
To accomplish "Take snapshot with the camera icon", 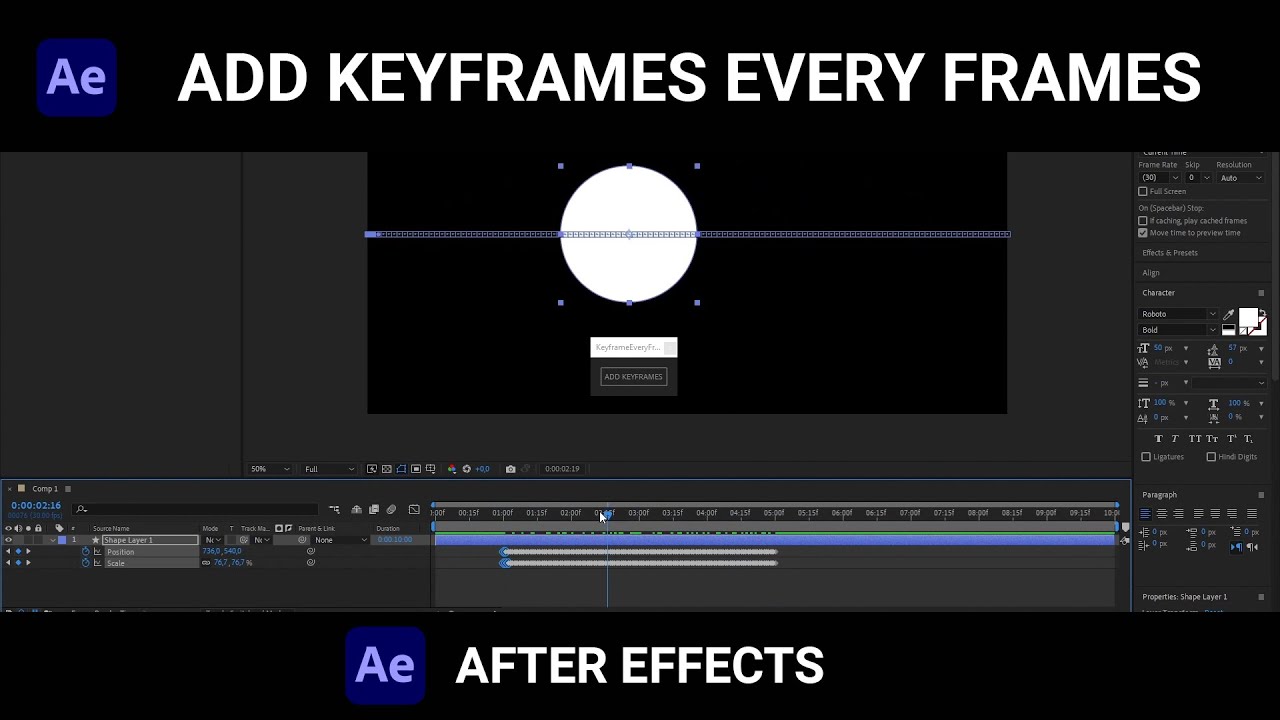I will pyautogui.click(x=510, y=468).
